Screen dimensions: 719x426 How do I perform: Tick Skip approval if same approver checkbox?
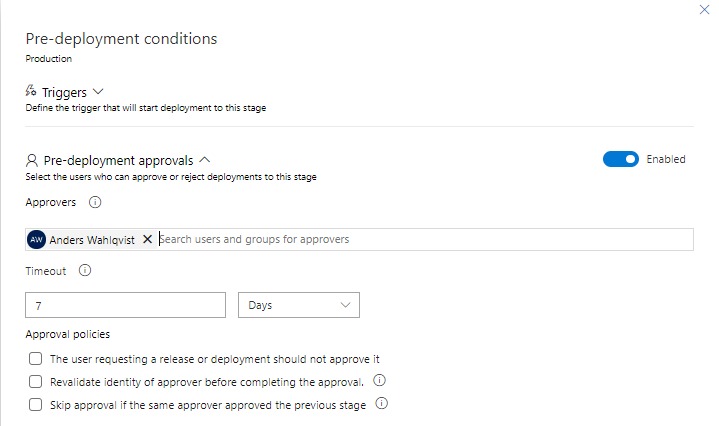(x=35, y=404)
